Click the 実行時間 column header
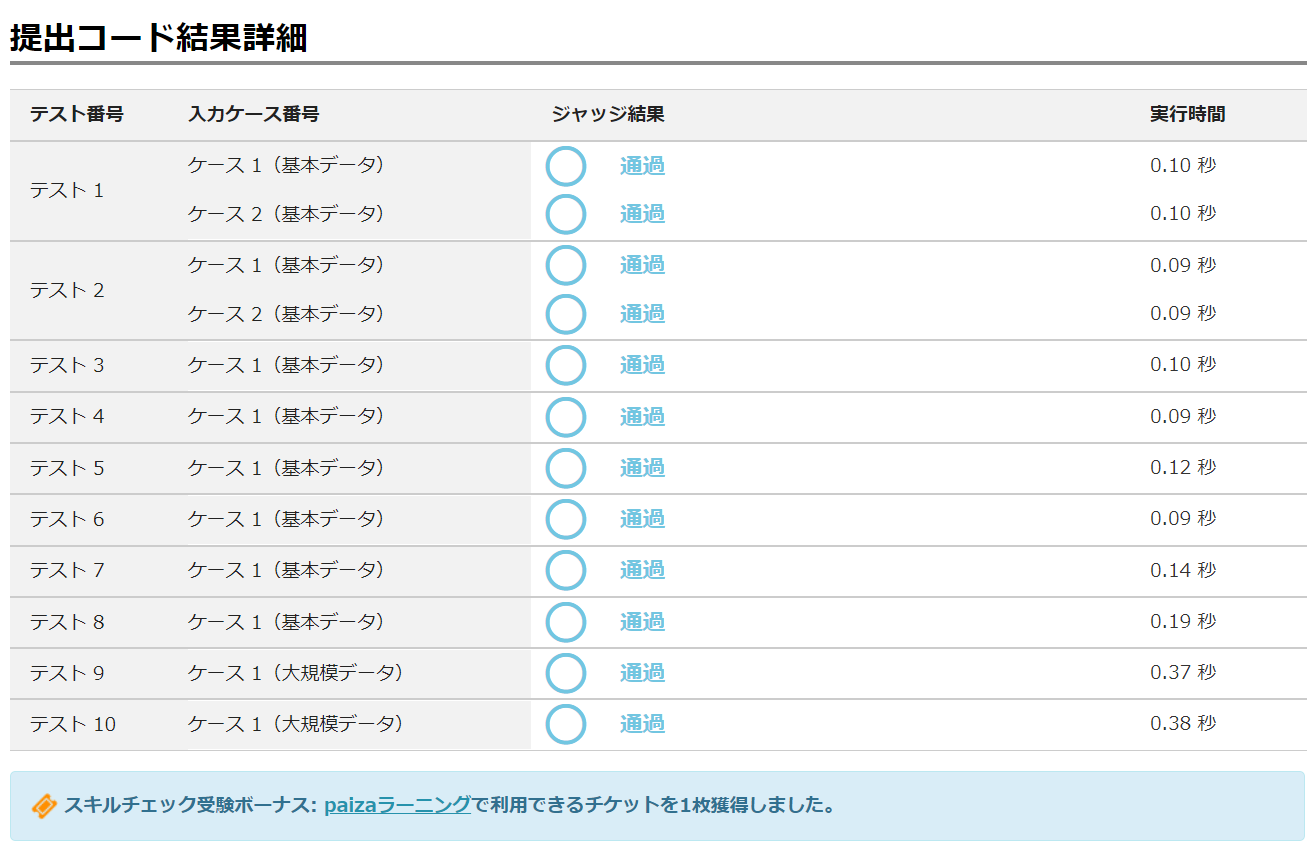 tap(1187, 115)
